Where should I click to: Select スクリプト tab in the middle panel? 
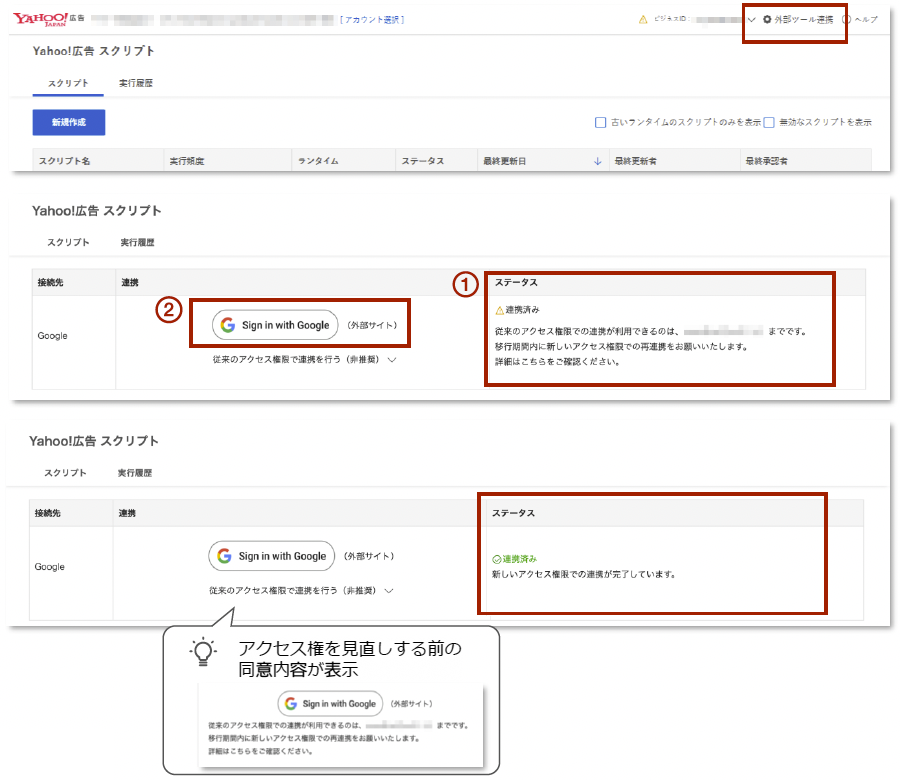pyautogui.click(x=68, y=242)
